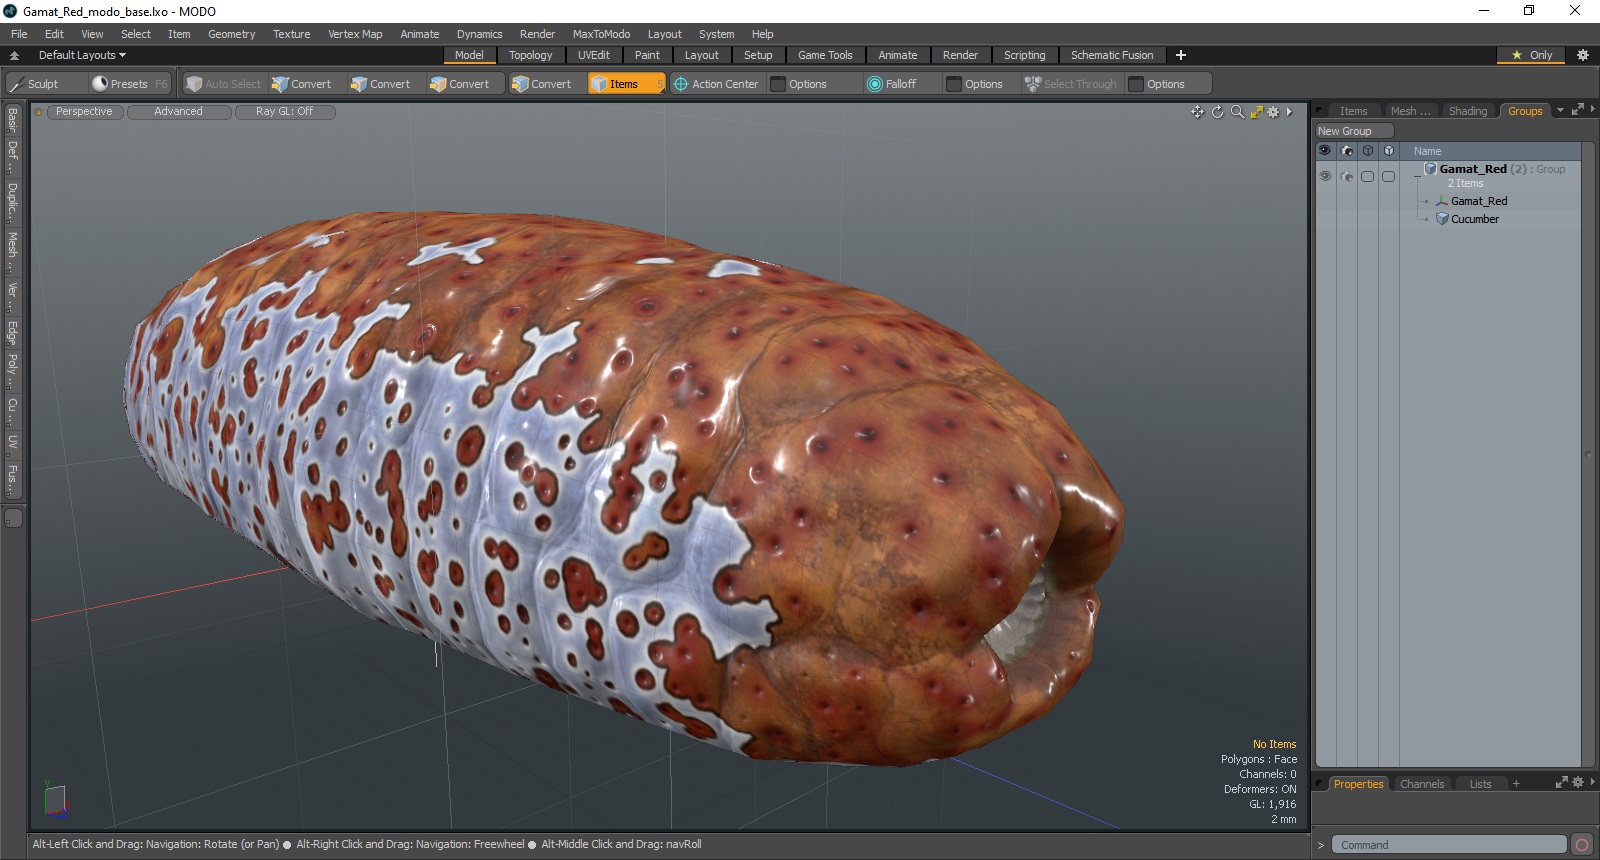Maximize the viewport with the yellow arrows icon
The height and width of the screenshot is (860, 1600).
click(1257, 112)
